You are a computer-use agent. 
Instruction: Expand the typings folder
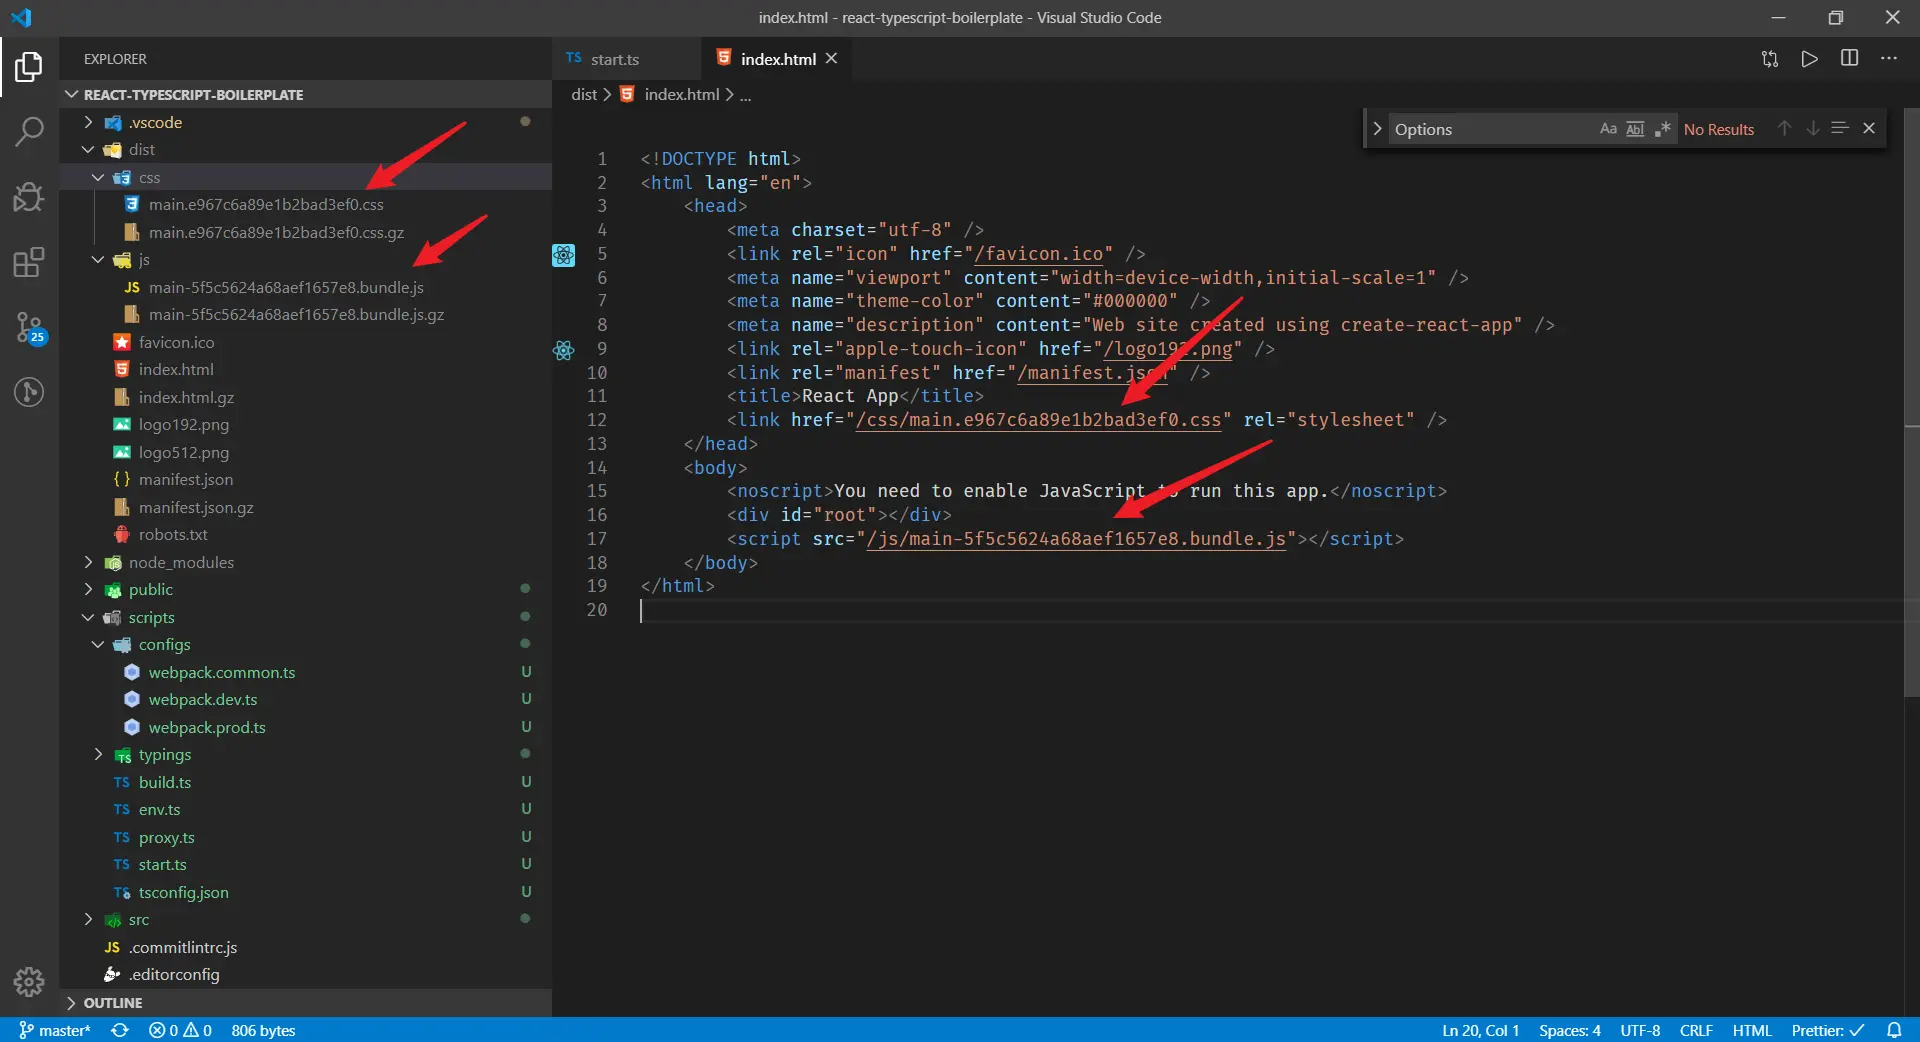(98, 755)
